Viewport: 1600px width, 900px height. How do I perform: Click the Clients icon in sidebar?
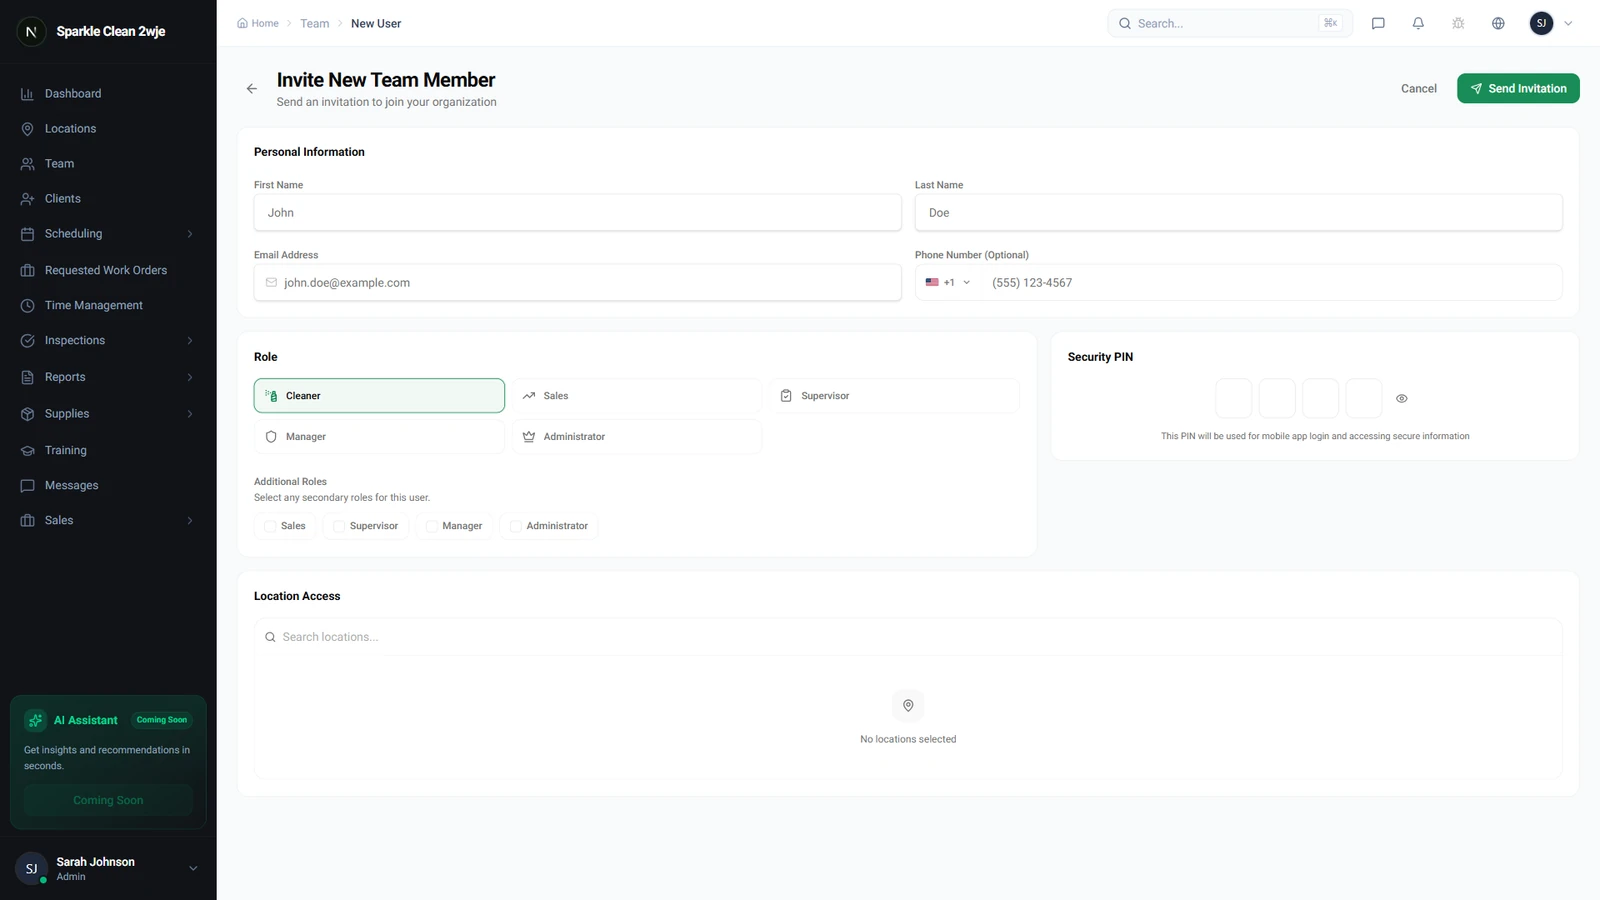point(27,199)
